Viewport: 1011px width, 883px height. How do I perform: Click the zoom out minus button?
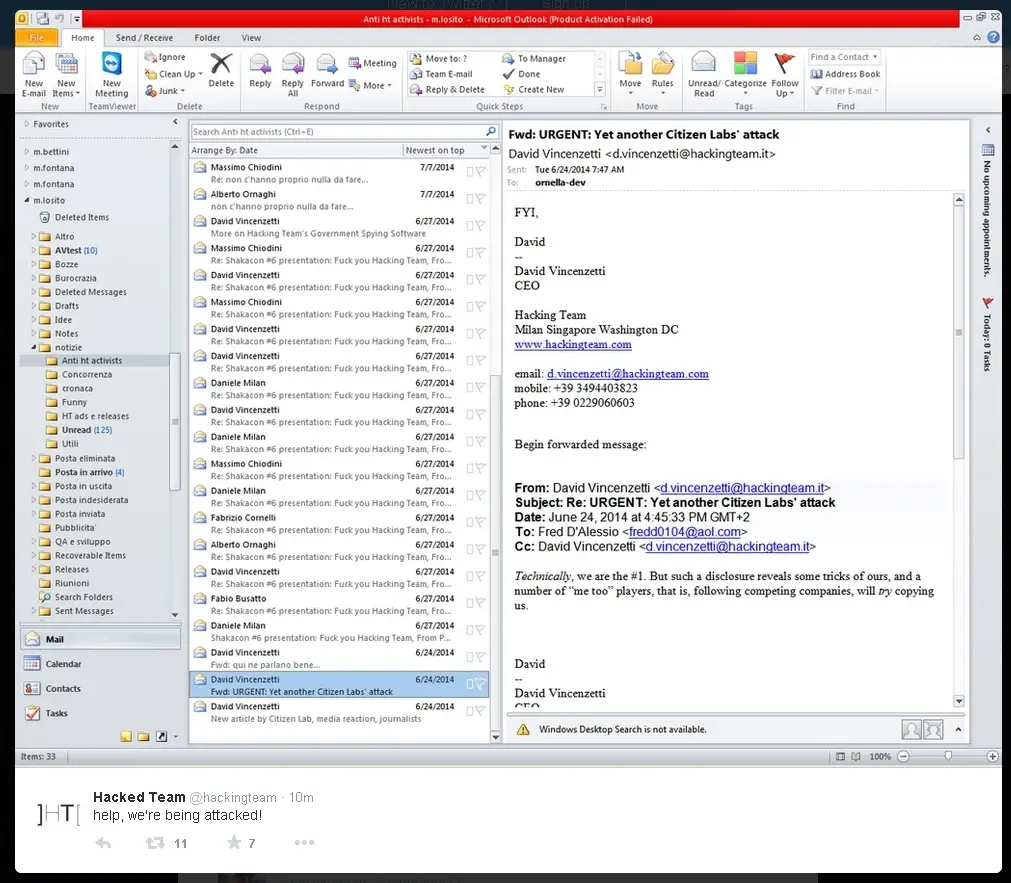(x=903, y=757)
